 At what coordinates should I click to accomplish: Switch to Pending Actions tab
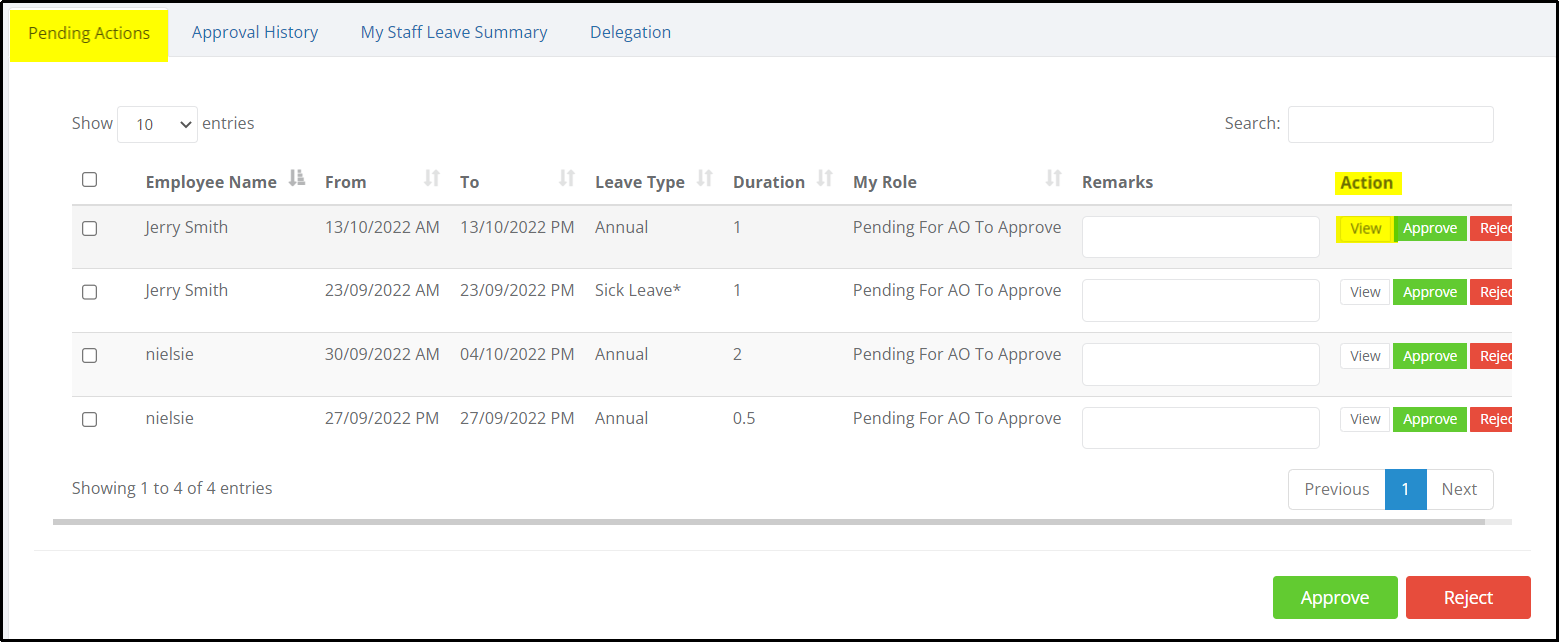(89, 33)
